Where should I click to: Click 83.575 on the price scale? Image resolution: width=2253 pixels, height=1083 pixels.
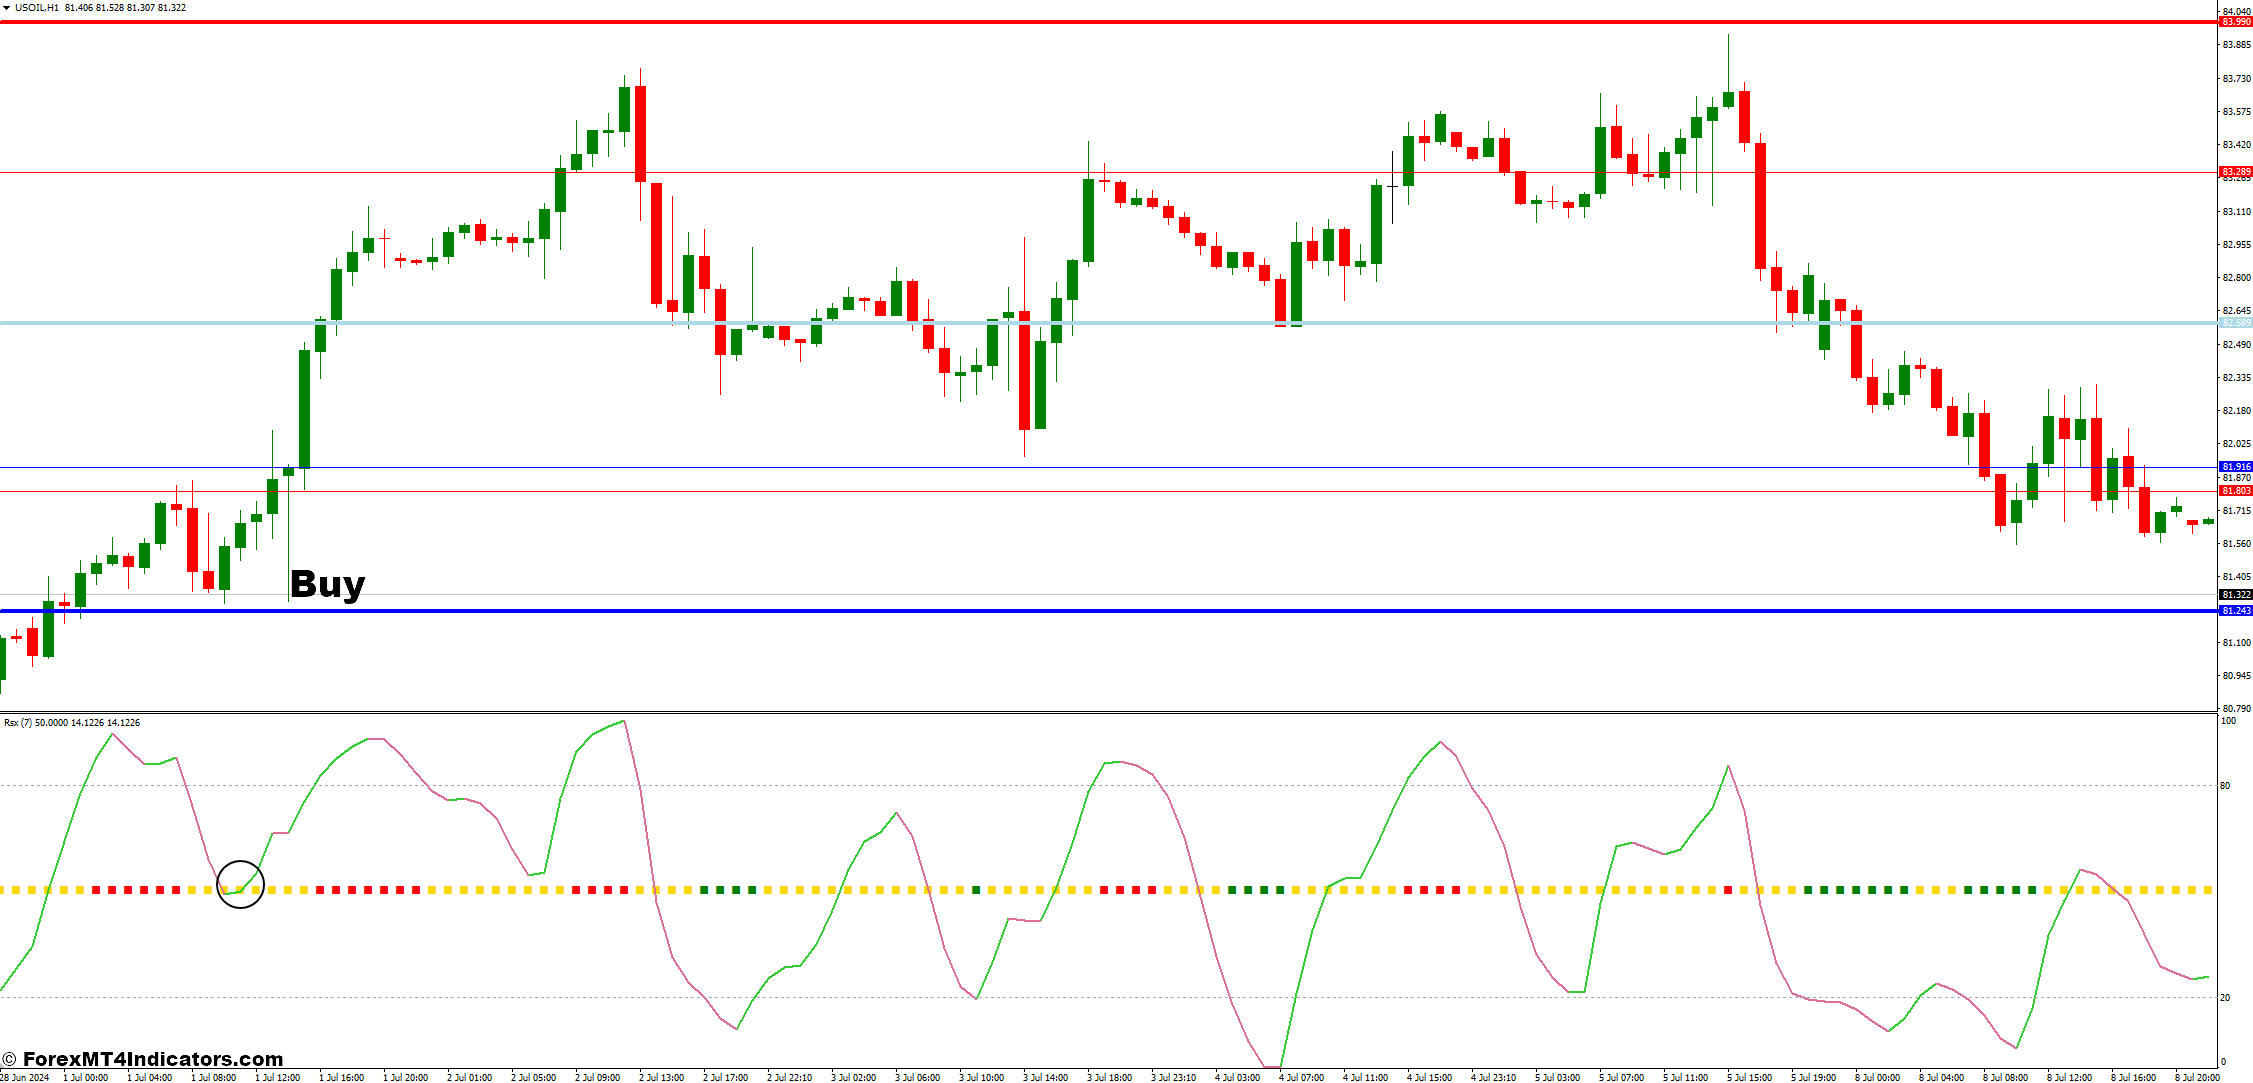(x=2236, y=111)
